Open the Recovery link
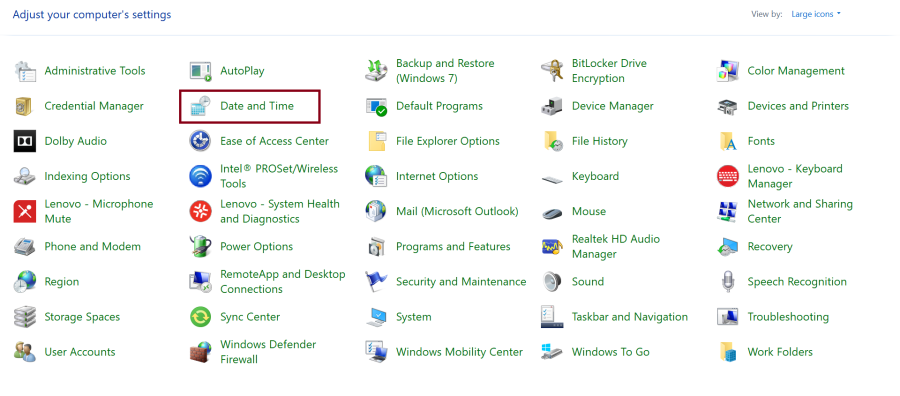Image resolution: width=900 pixels, height=396 pixels. coord(770,247)
